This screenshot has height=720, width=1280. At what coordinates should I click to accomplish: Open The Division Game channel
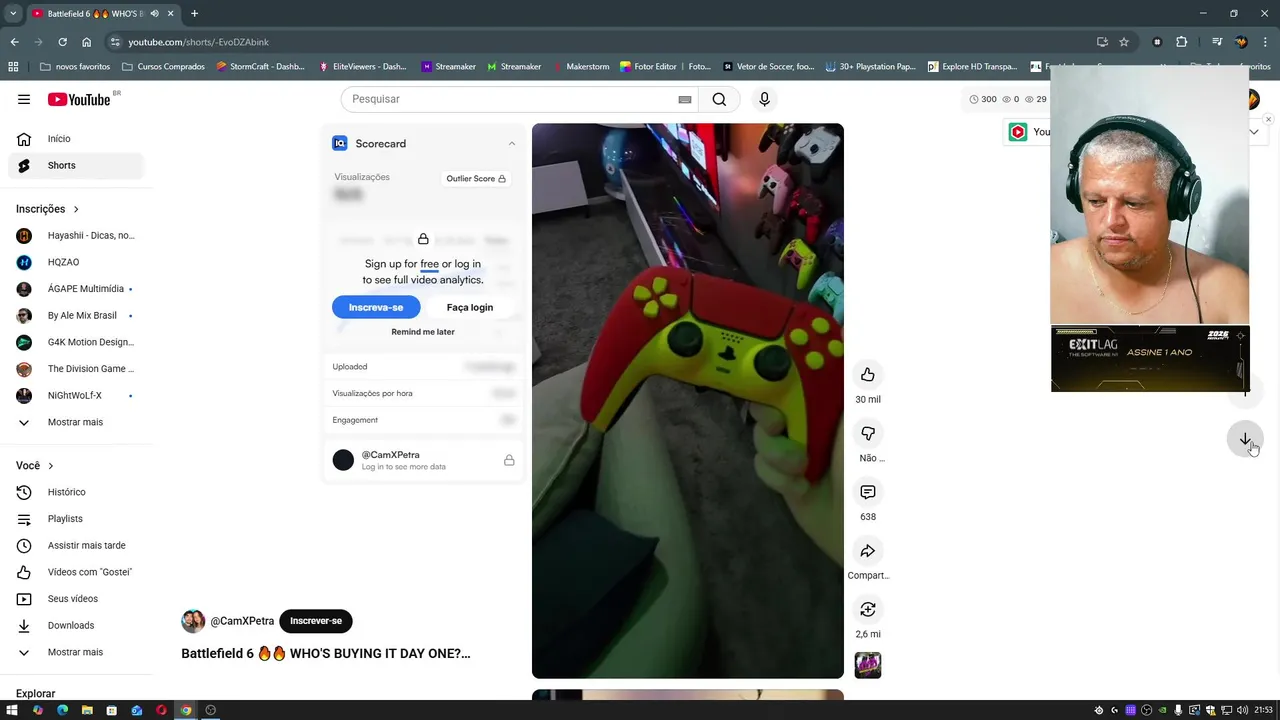tap(76, 369)
